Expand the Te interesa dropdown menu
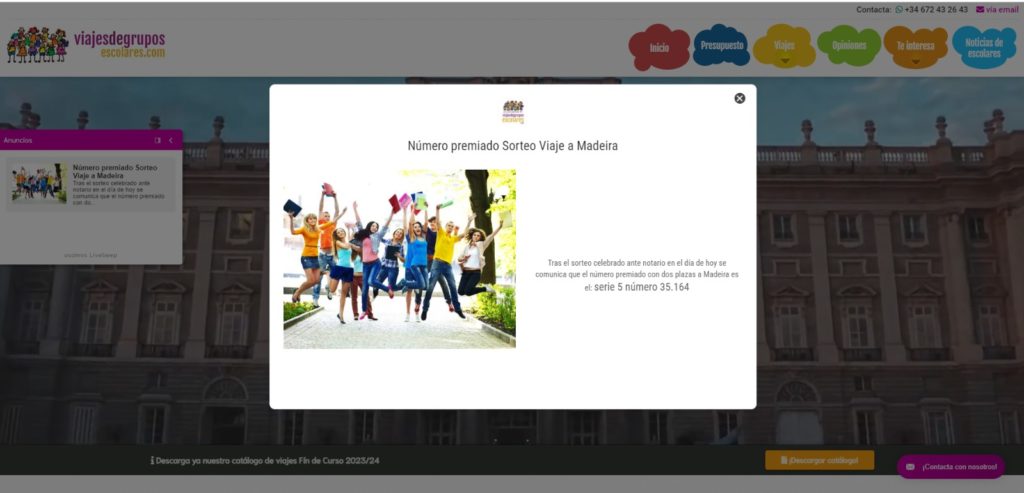Viewport: 1024px width, 493px height. point(915,48)
